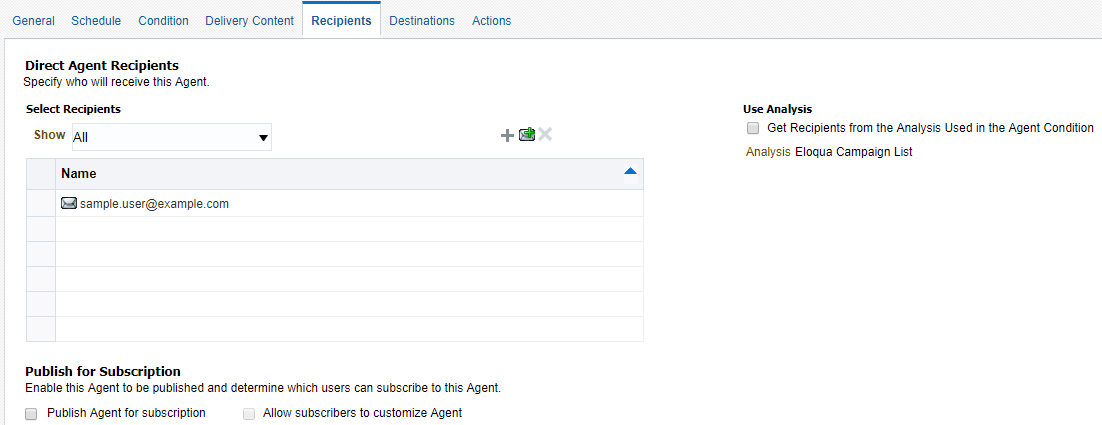Click the Add Email Recipient envelope icon

click(526, 134)
